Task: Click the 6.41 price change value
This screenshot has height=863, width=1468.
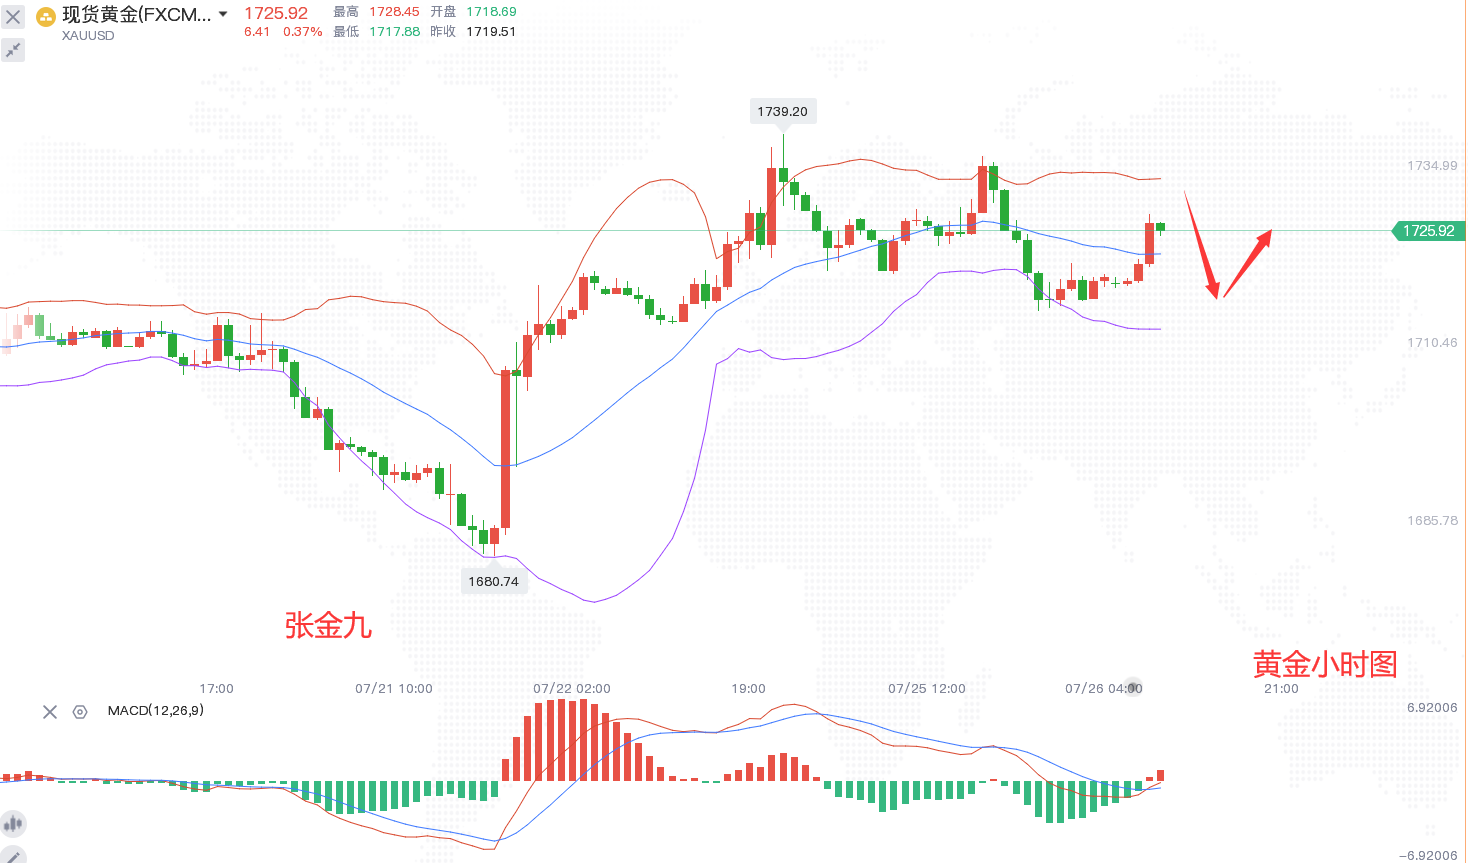Action: point(257,32)
